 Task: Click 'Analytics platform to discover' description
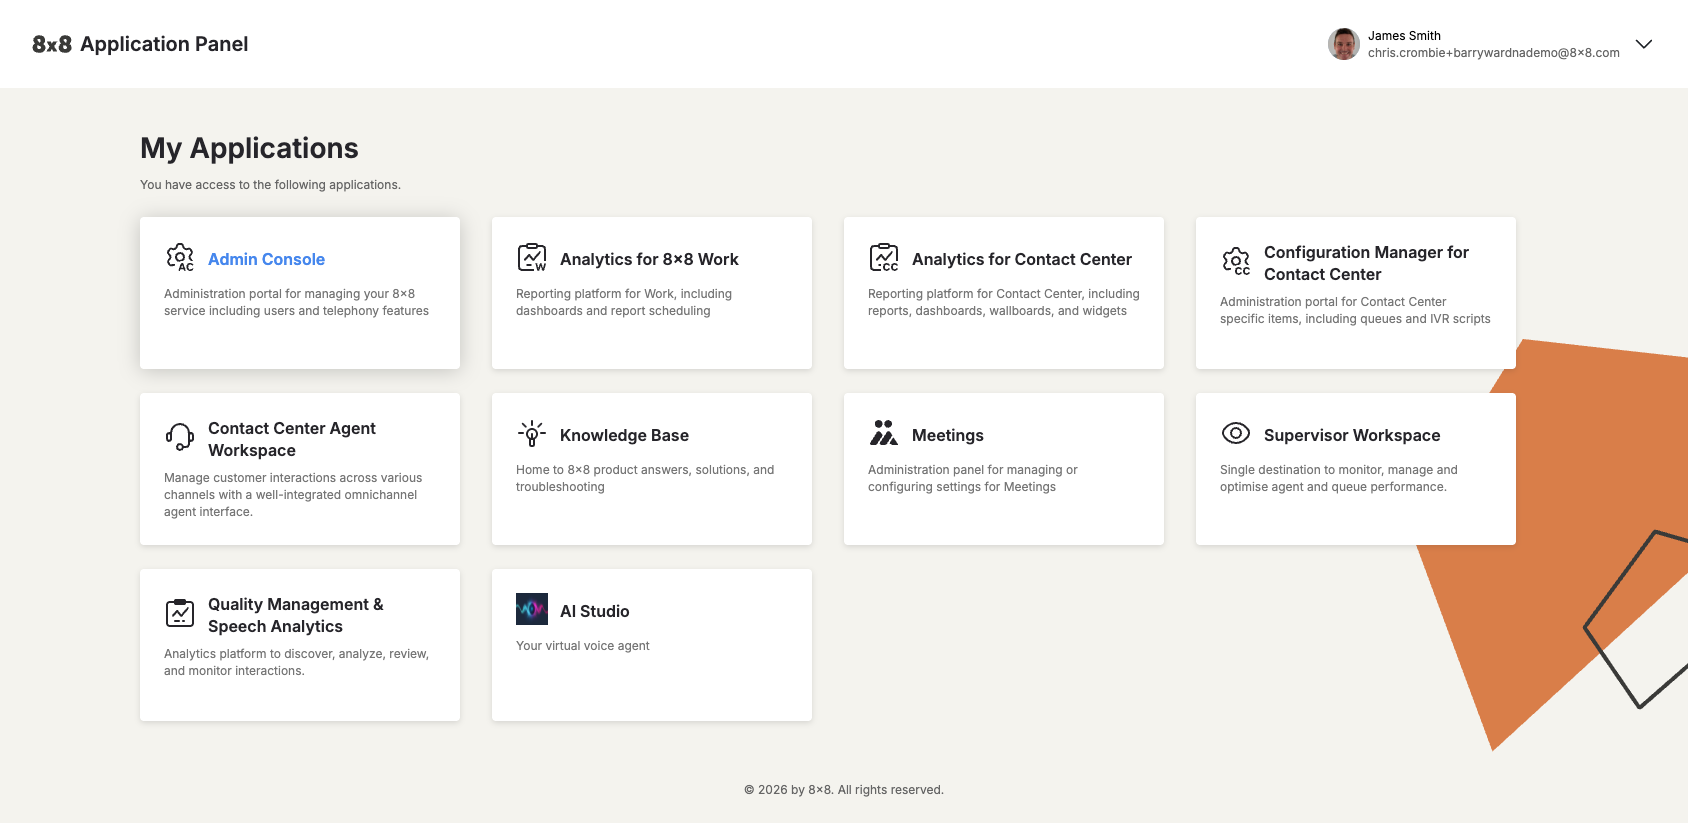pos(296,662)
